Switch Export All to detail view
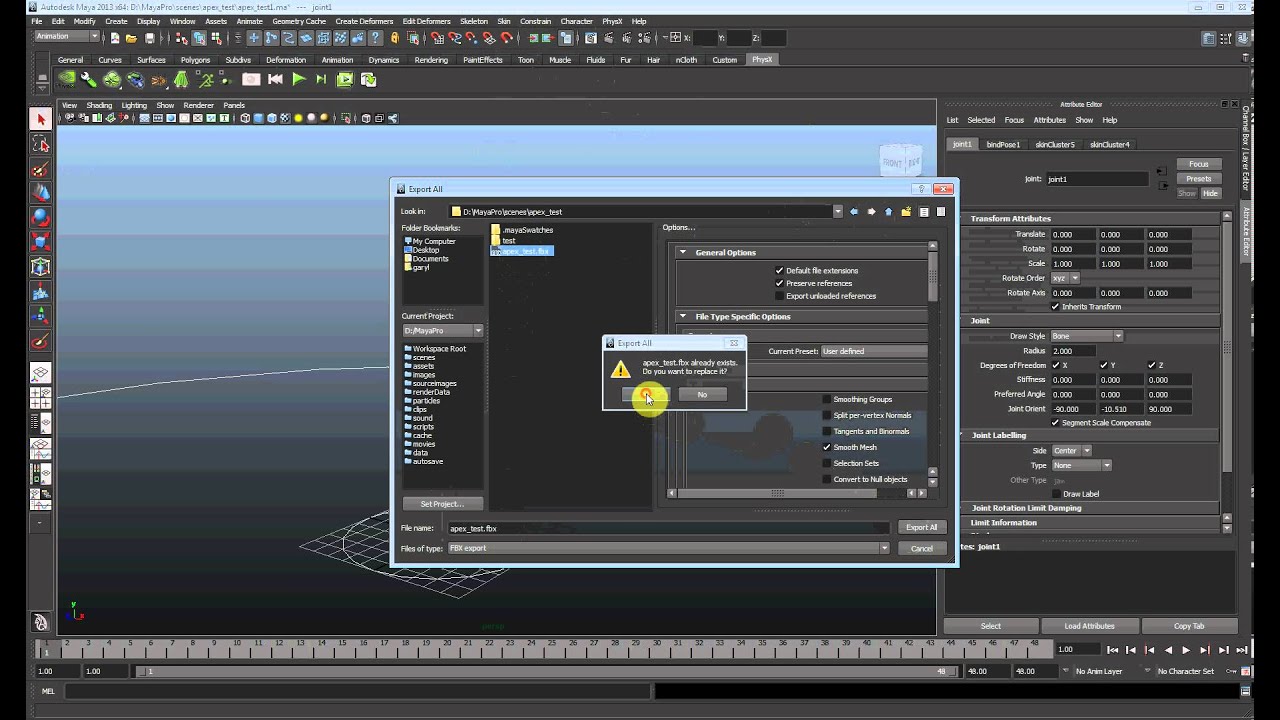The height and width of the screenshot is (720, 1280). (x=941, y=212)
